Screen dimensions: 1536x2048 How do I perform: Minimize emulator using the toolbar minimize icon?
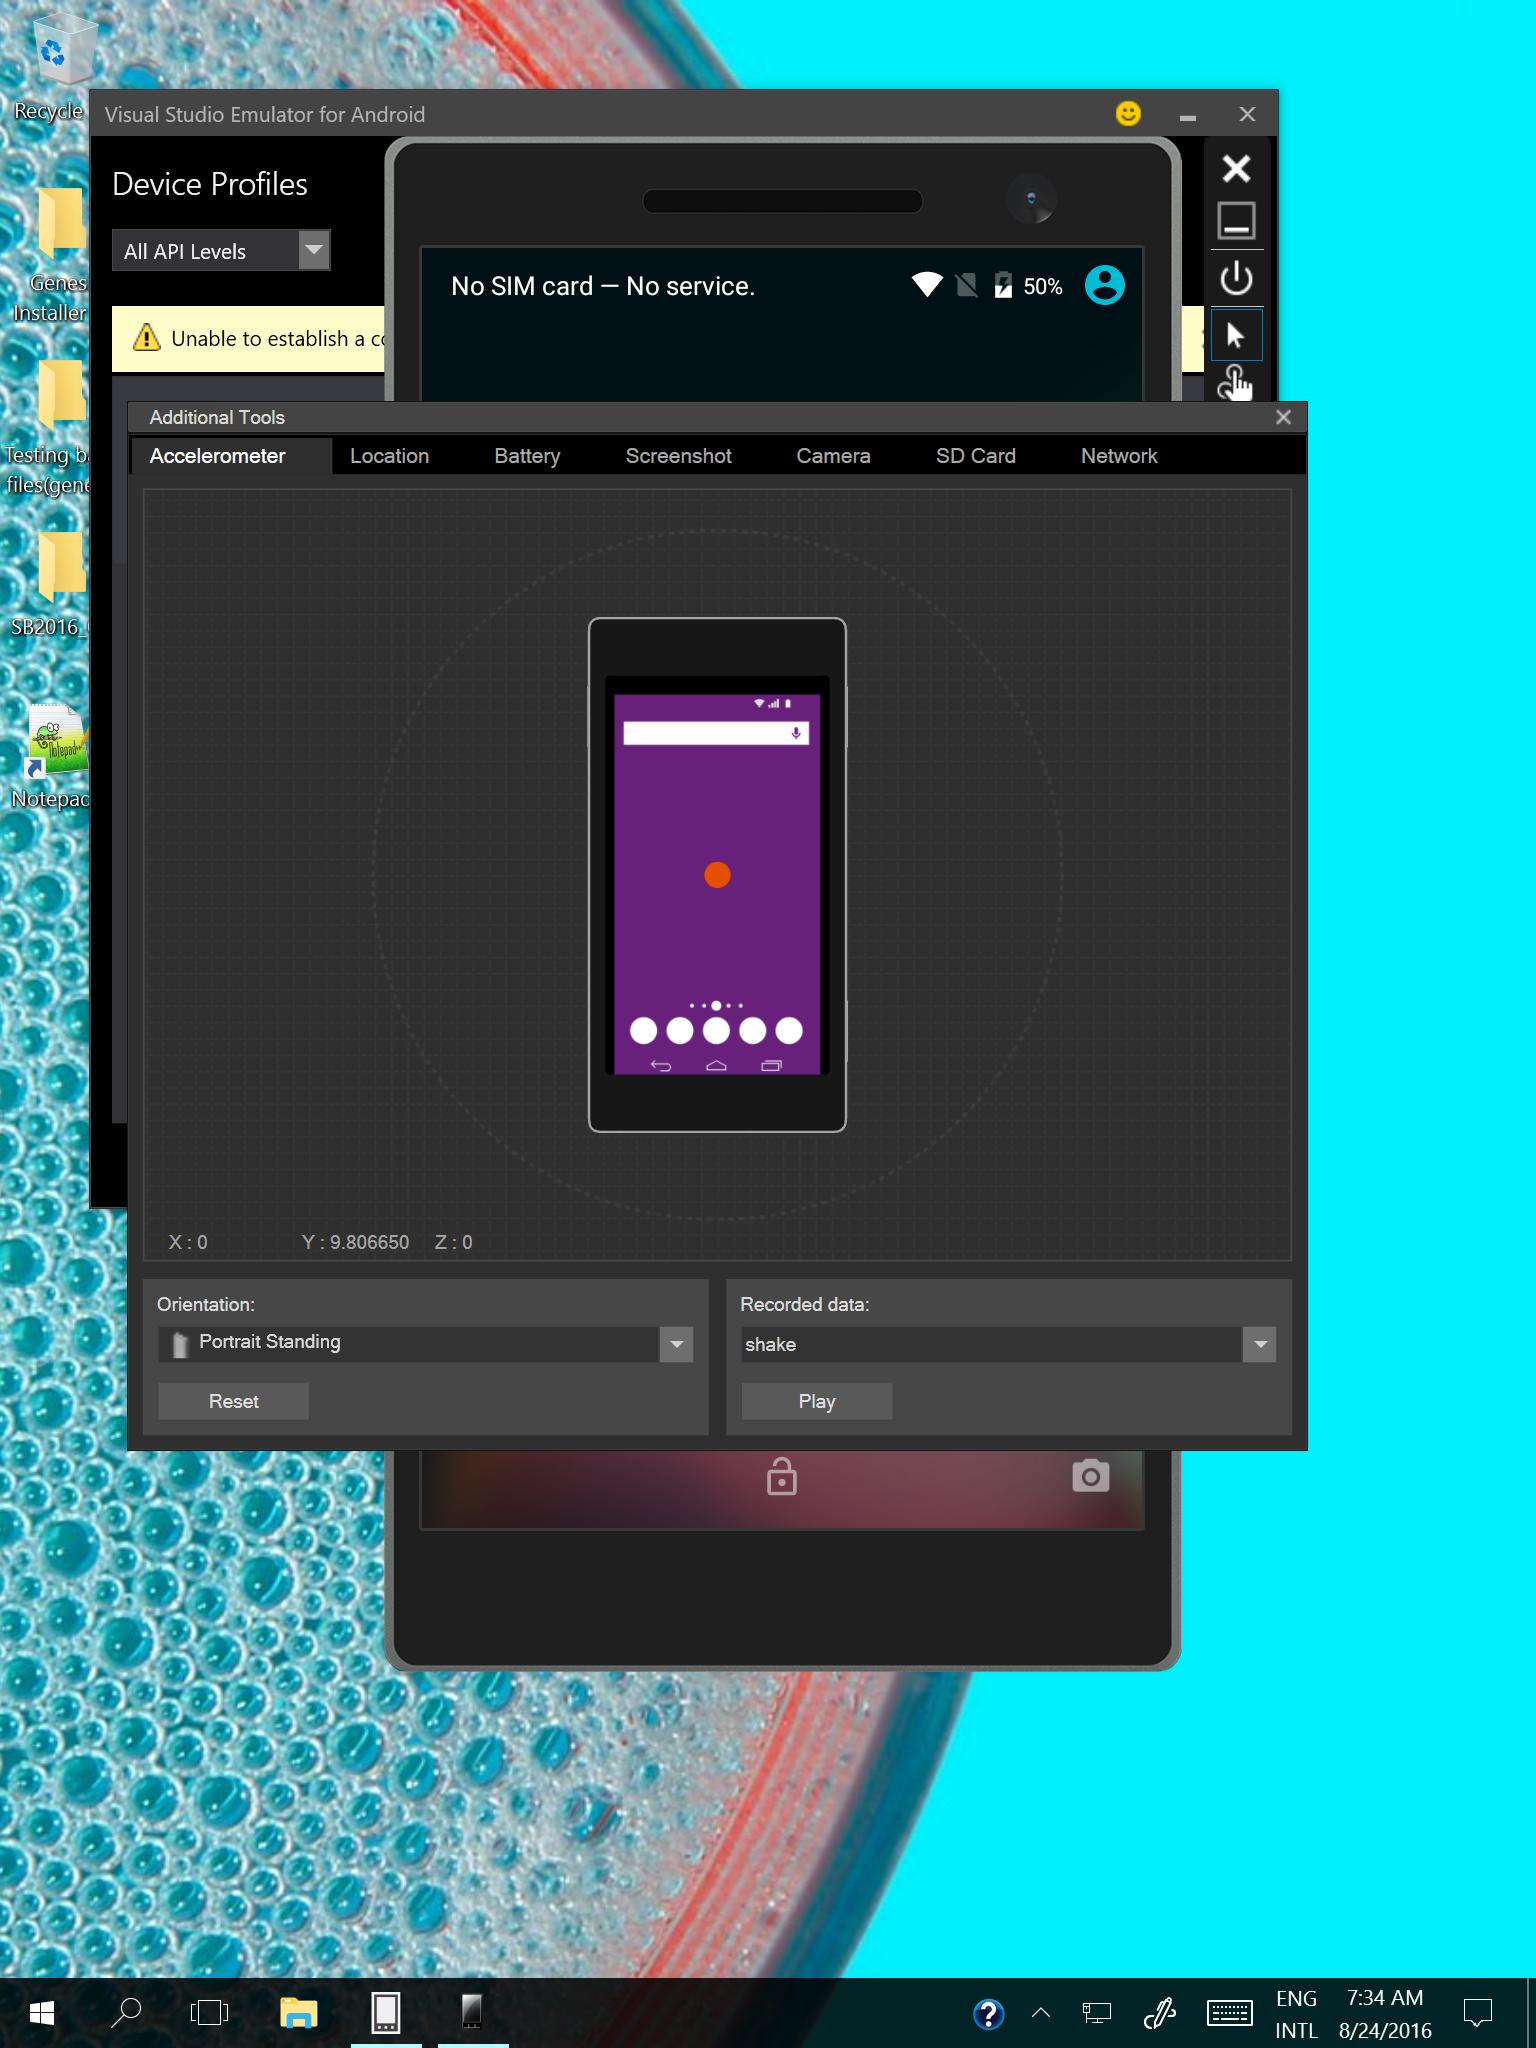[1236, 221]
